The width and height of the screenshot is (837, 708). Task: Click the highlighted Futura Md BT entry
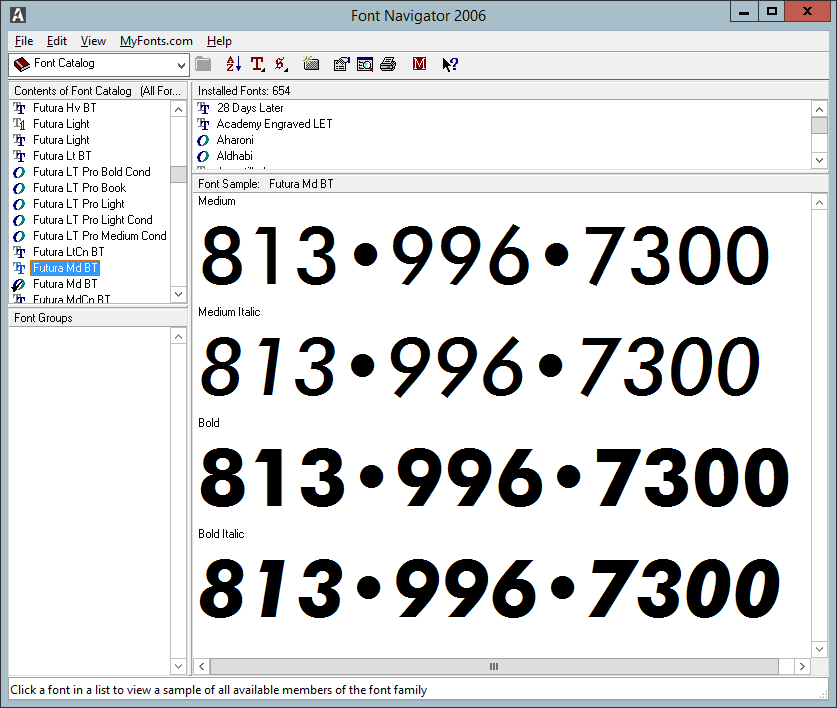point(65,268)
